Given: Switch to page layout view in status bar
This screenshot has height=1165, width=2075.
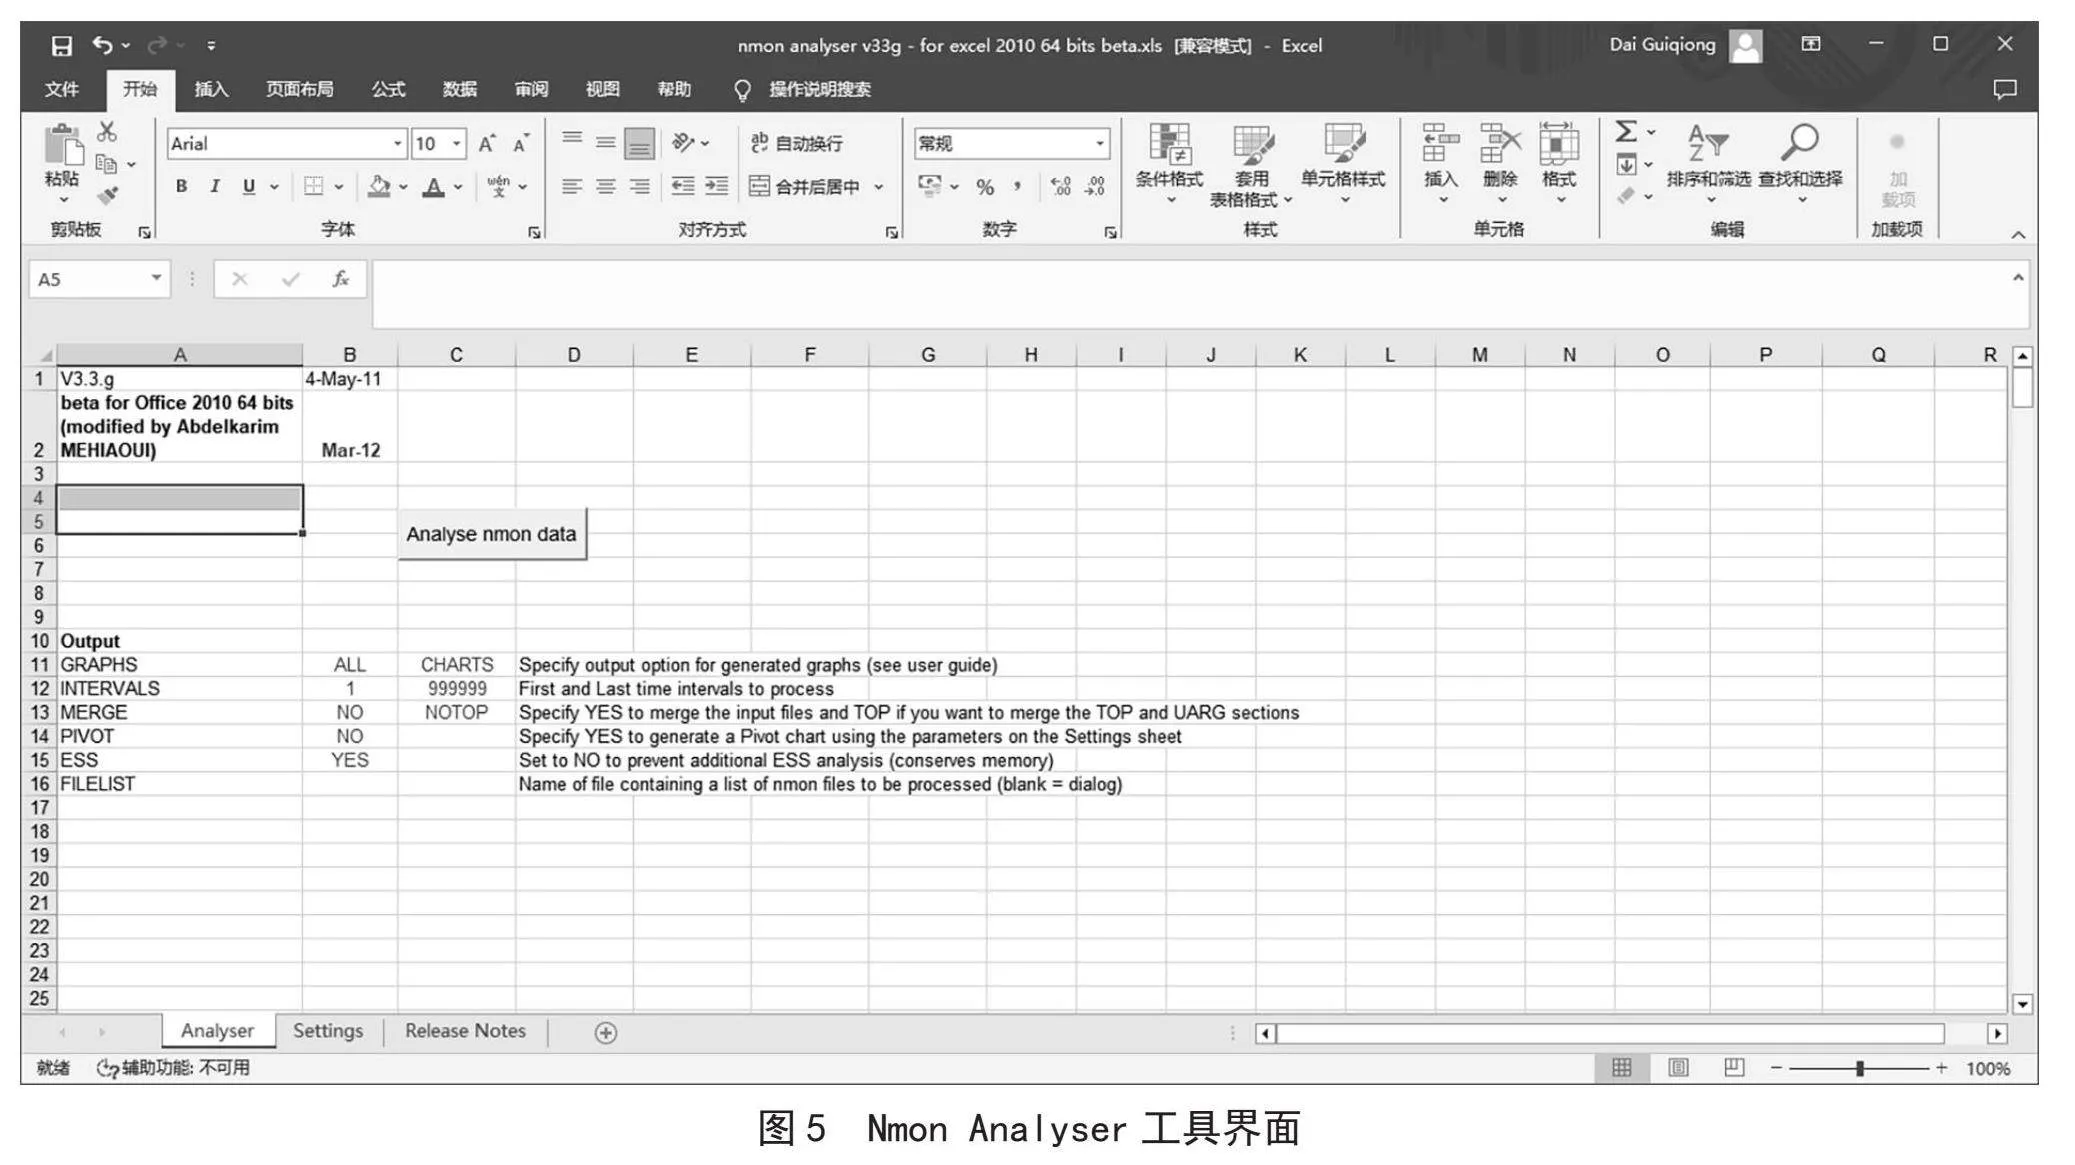Looking at the screenshot, I should [x=1678, y=1068].
